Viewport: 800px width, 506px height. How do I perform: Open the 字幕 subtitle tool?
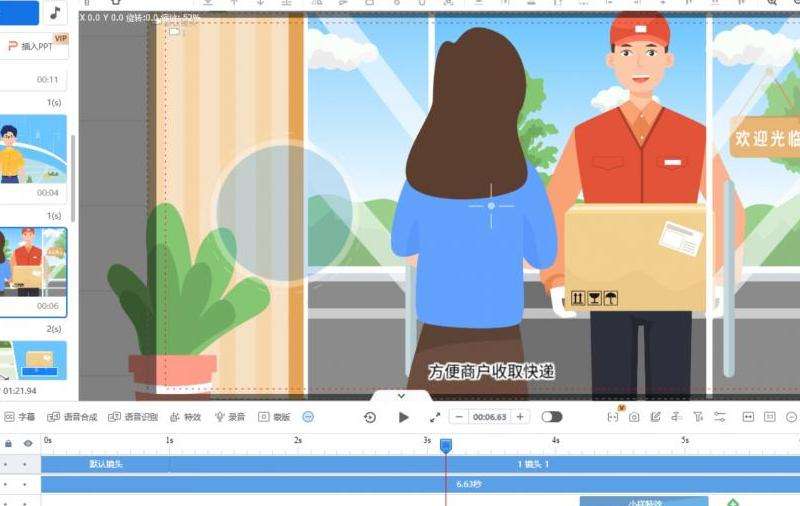click(19, 417)
